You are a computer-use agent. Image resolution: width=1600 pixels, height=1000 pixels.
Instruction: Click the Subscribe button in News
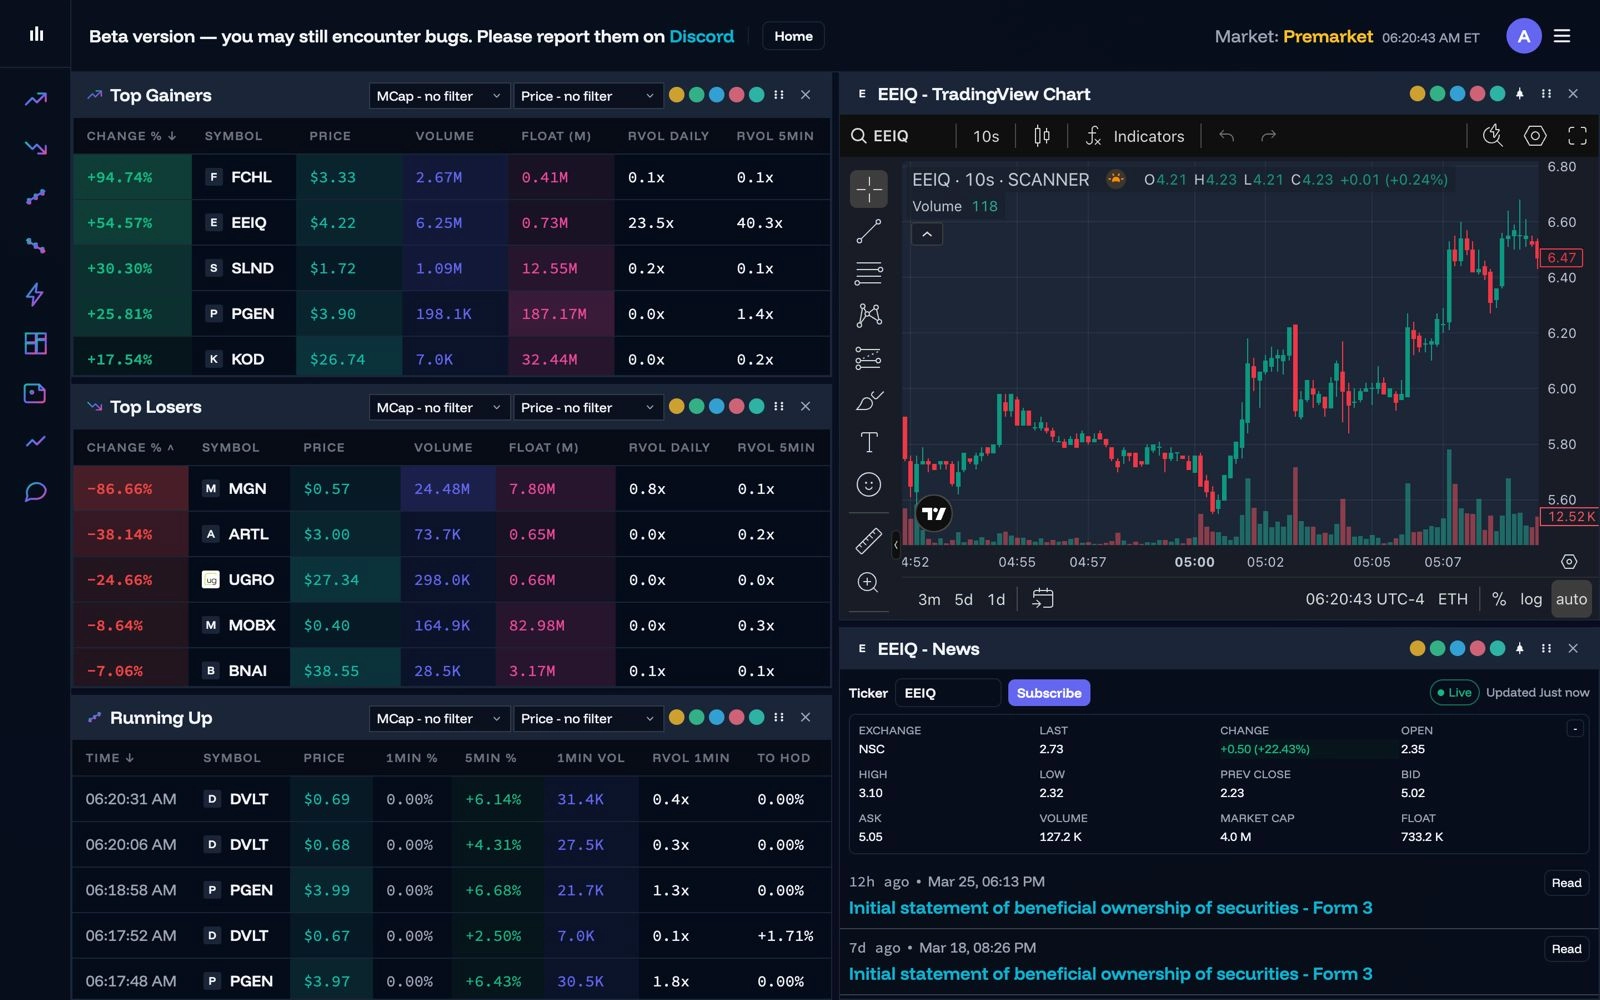click(x=1048, y=693)
